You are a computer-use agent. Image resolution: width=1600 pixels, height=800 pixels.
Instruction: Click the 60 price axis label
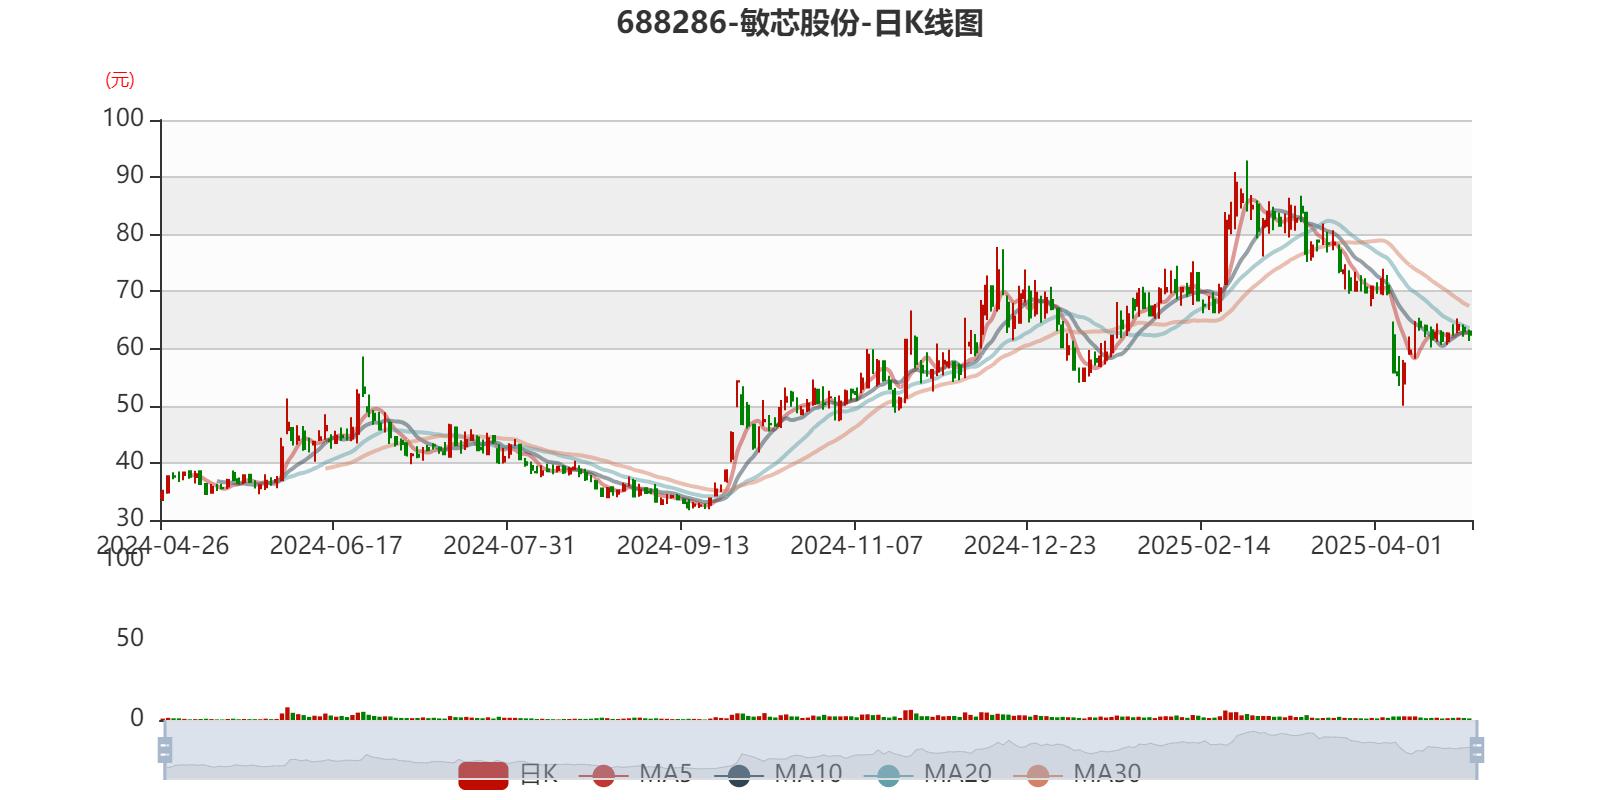tap(130, 347)
